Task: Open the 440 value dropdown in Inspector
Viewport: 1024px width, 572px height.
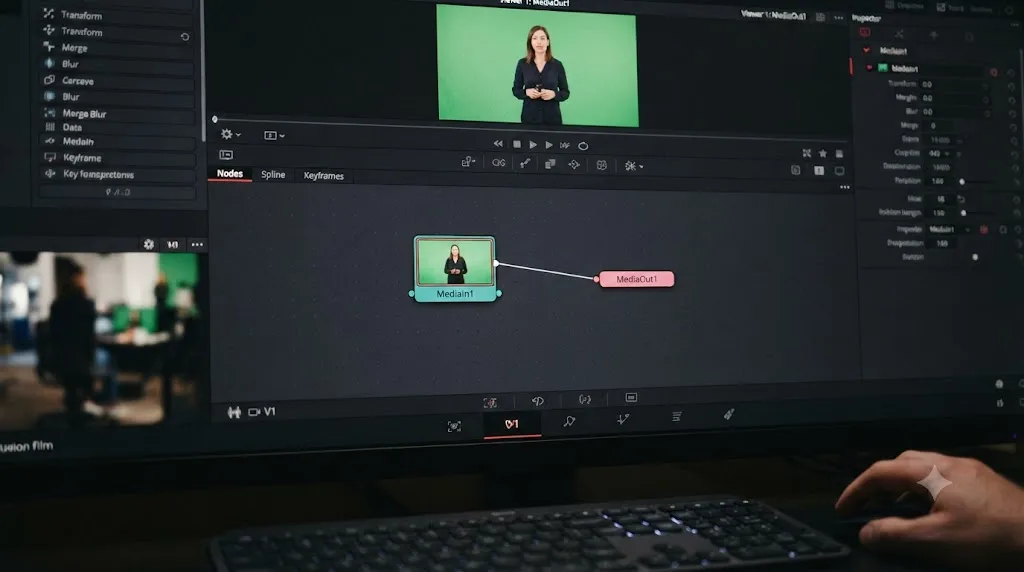Action: click(x=939, y=153)
